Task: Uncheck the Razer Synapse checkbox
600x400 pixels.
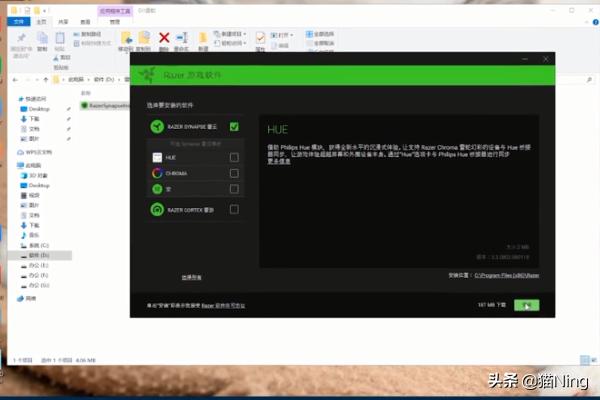Action: (233, 127)
